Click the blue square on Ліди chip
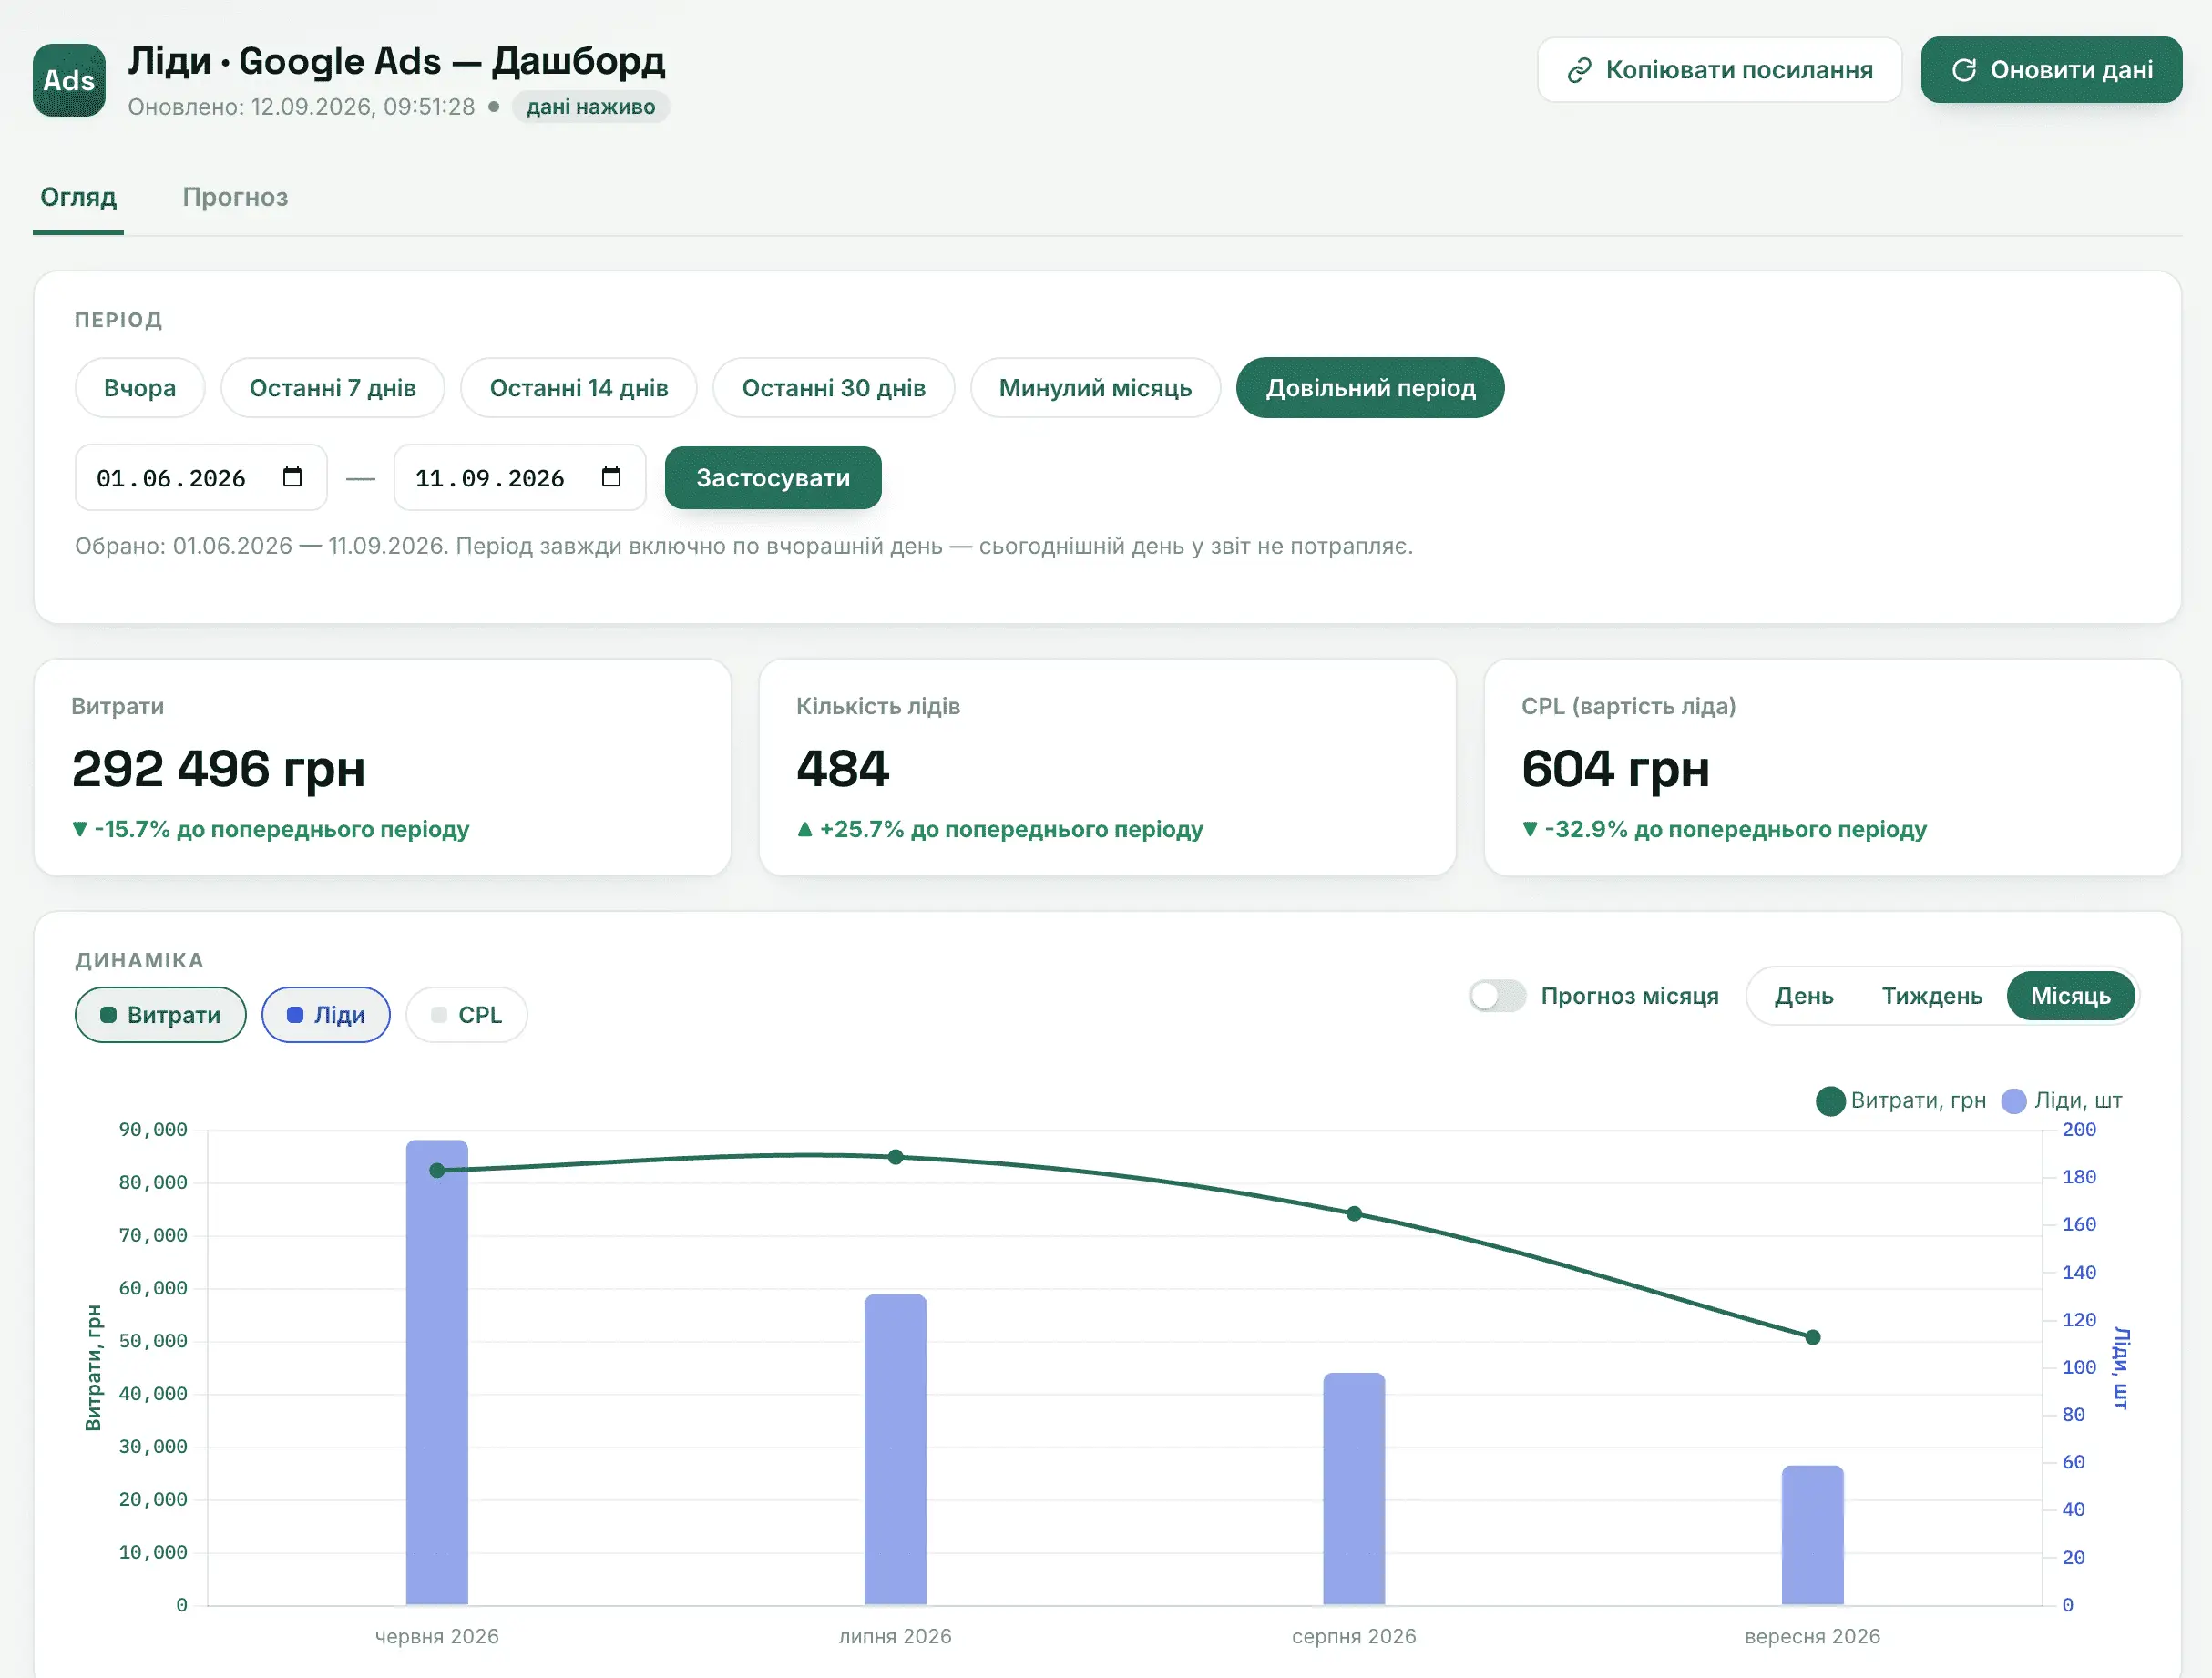 (295, 1015)
